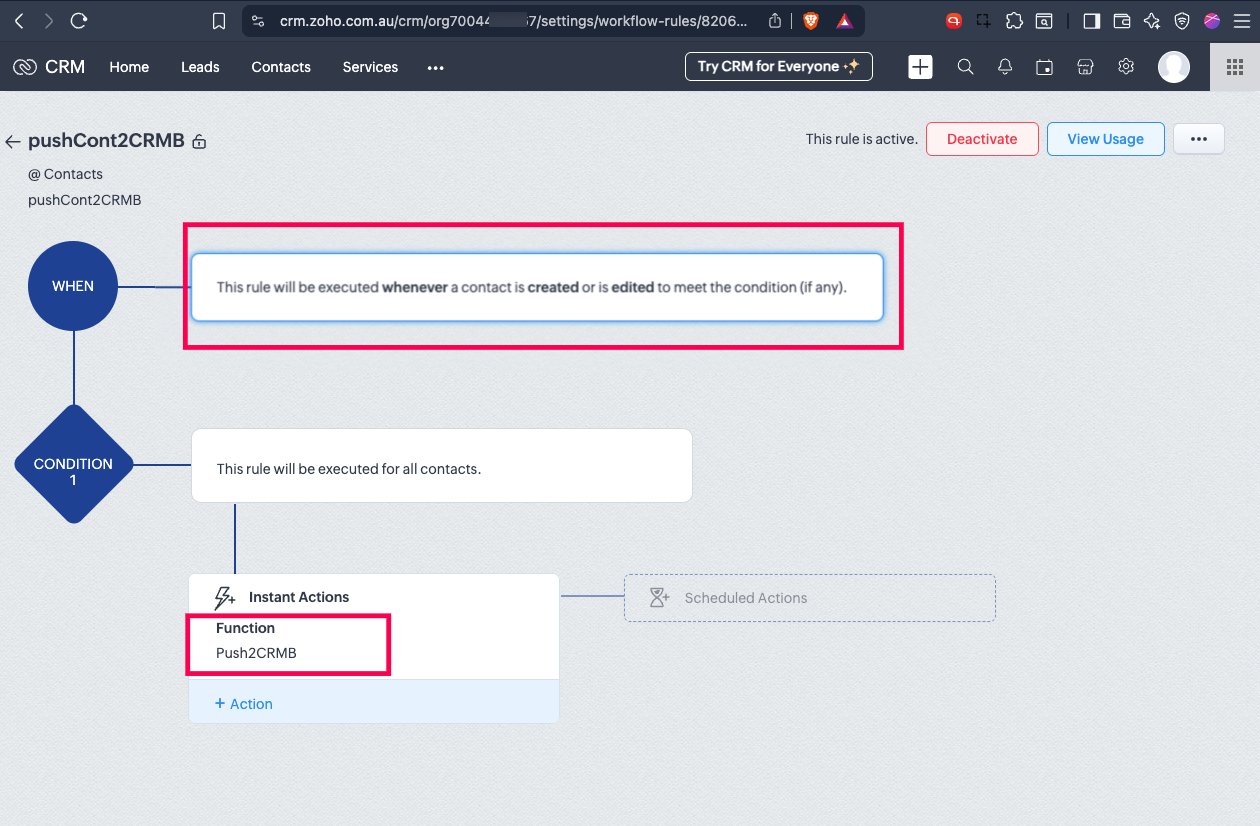Image resolution: width=1260 pixels, height=826 pixels.
Task: Open notifications bell
Action: coord(1005,67)
